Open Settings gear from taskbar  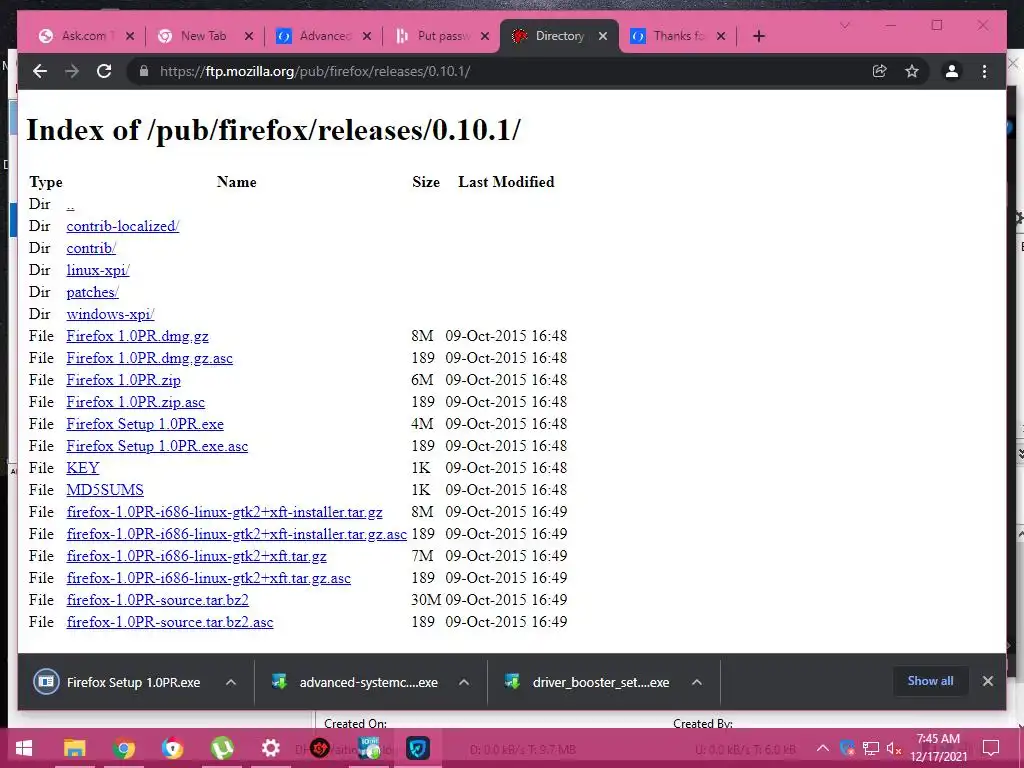click(270, 748)
